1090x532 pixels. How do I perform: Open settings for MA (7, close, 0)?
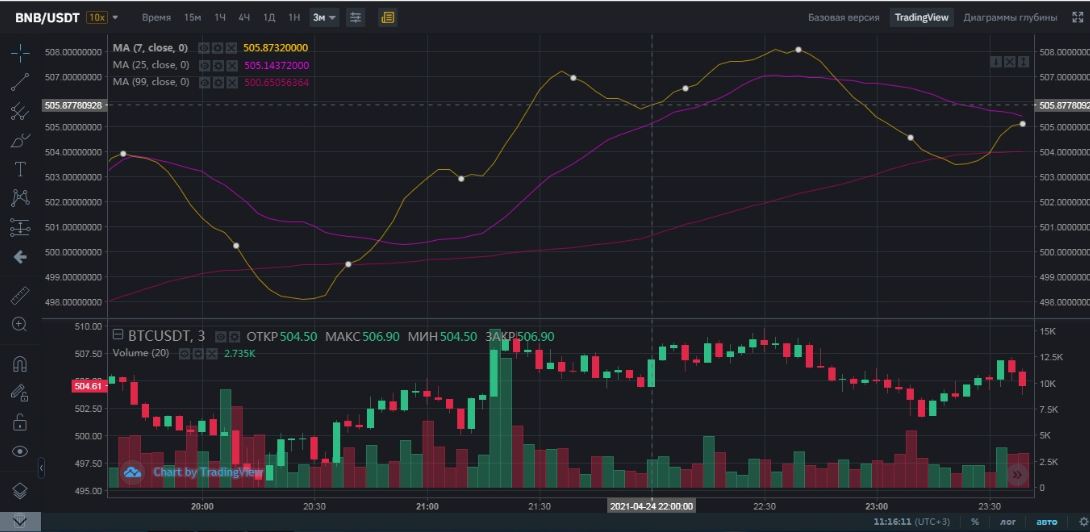pyautogui.click(x=218, y=48)
